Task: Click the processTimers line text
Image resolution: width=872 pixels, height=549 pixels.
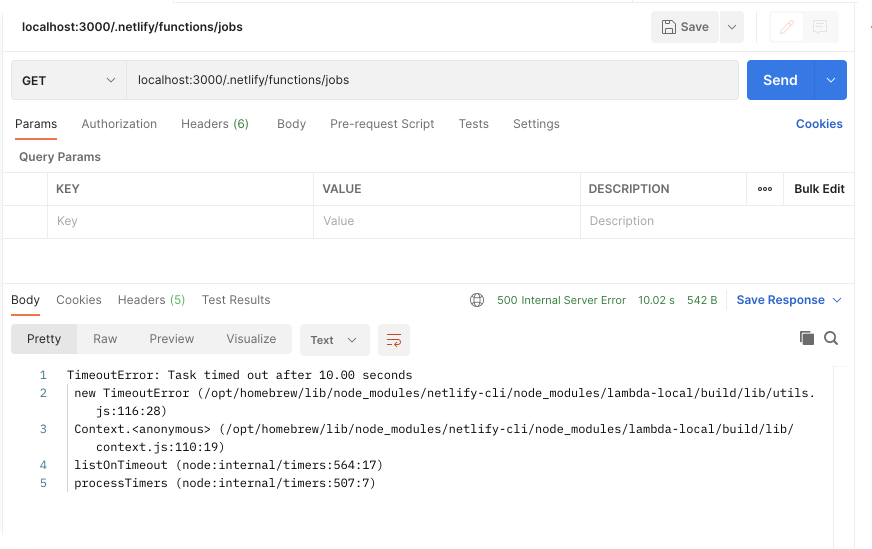Action: (225, 483)
